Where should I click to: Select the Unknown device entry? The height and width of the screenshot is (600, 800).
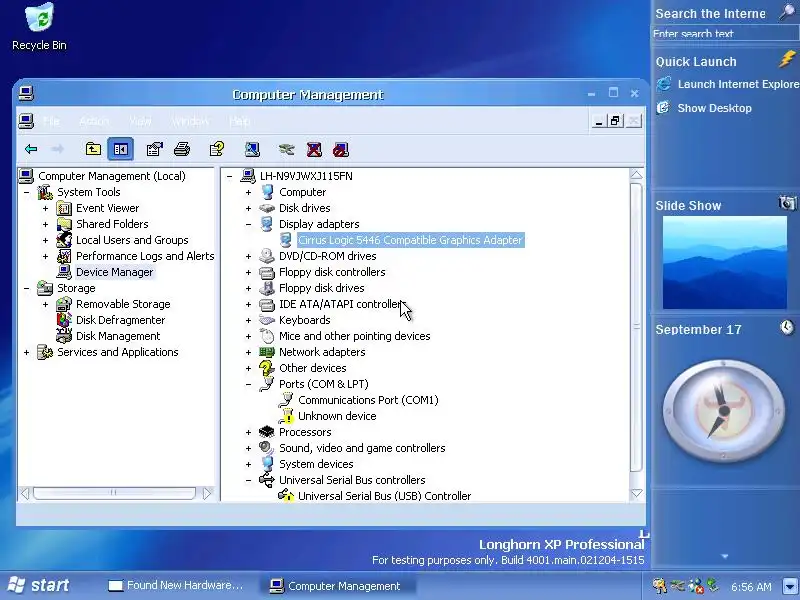tap(337, 416)
